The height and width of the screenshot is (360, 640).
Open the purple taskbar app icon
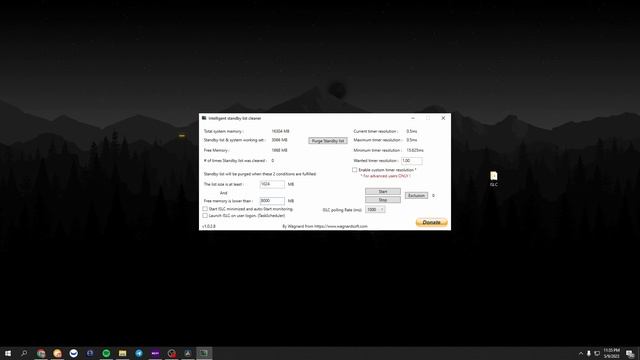(155, 353)
